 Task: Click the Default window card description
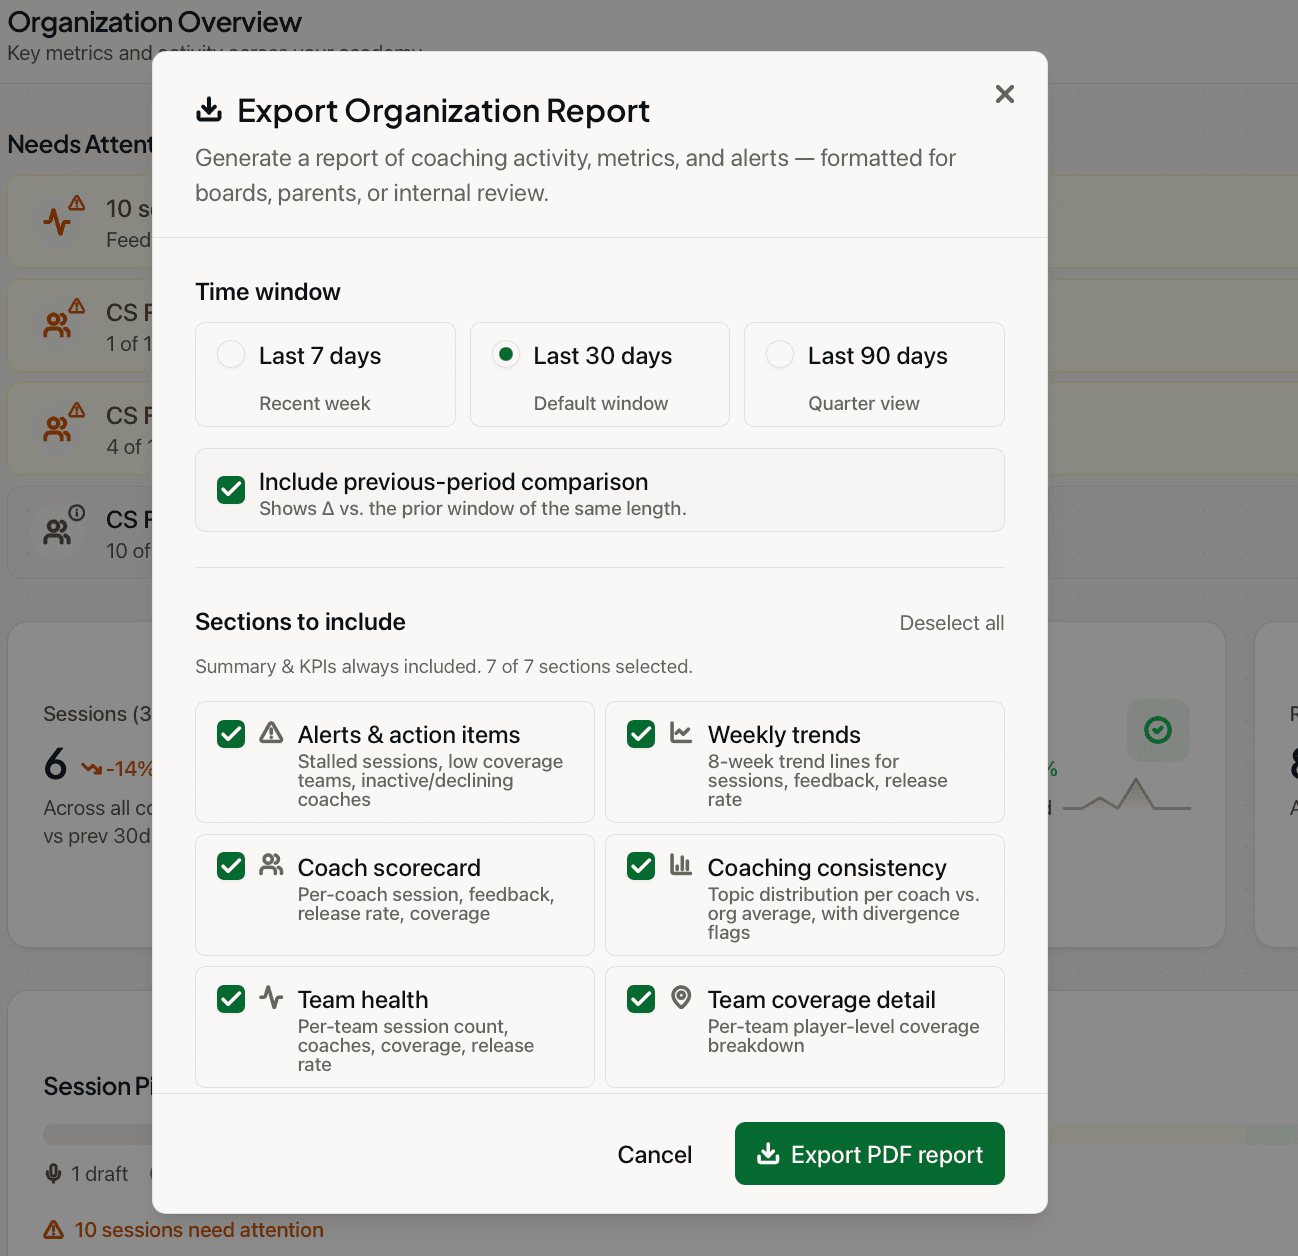pyautogui.click(x=601, y=403)
